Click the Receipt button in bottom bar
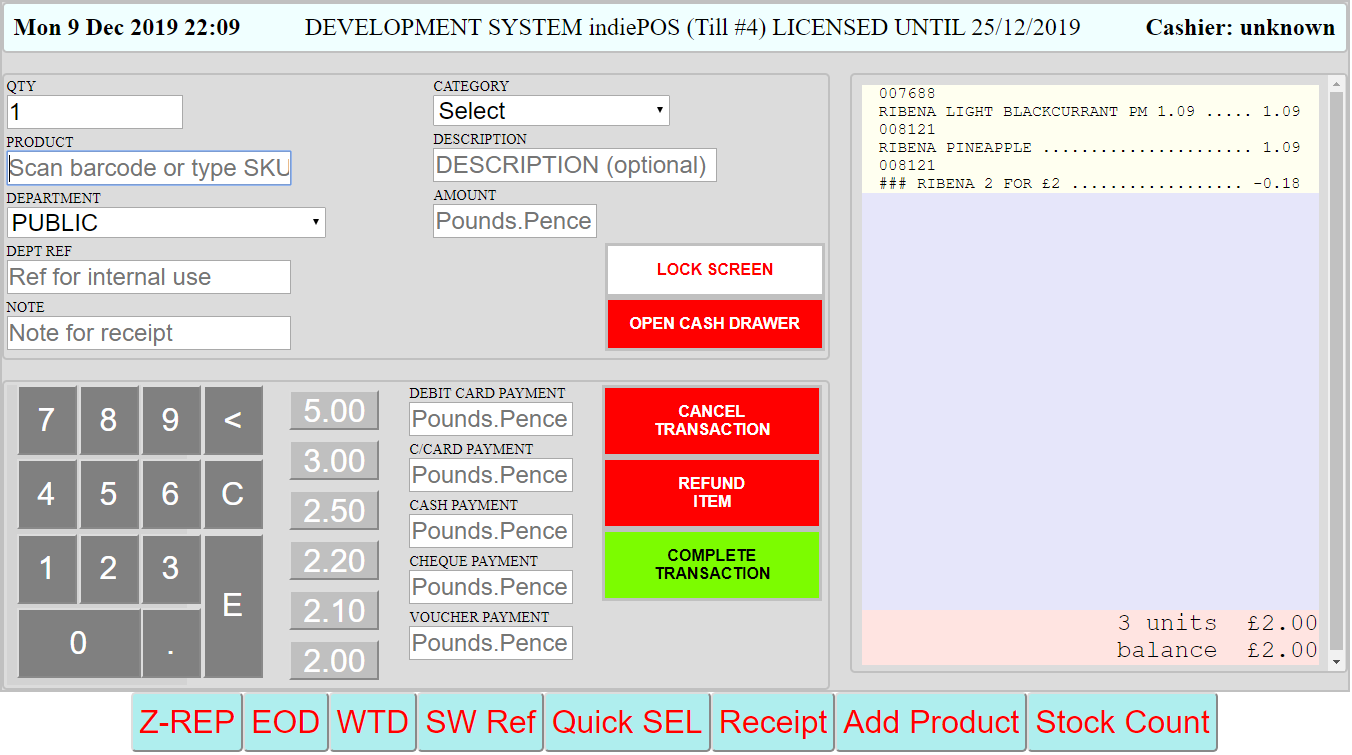This screenshot has height=755, width=1352. click(x=773, y=722)
